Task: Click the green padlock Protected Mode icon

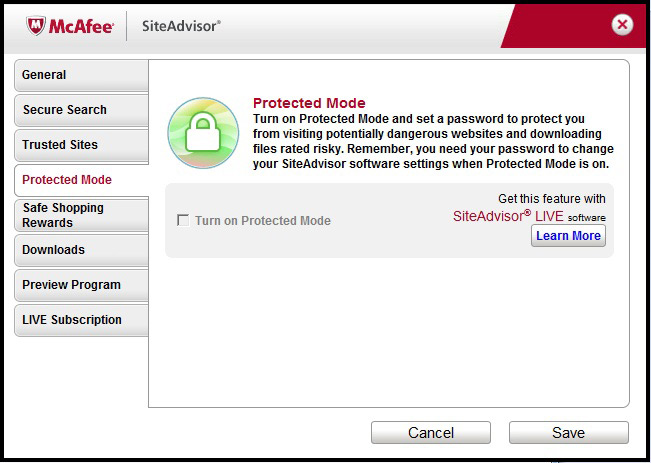Action: tap(203, 133)
